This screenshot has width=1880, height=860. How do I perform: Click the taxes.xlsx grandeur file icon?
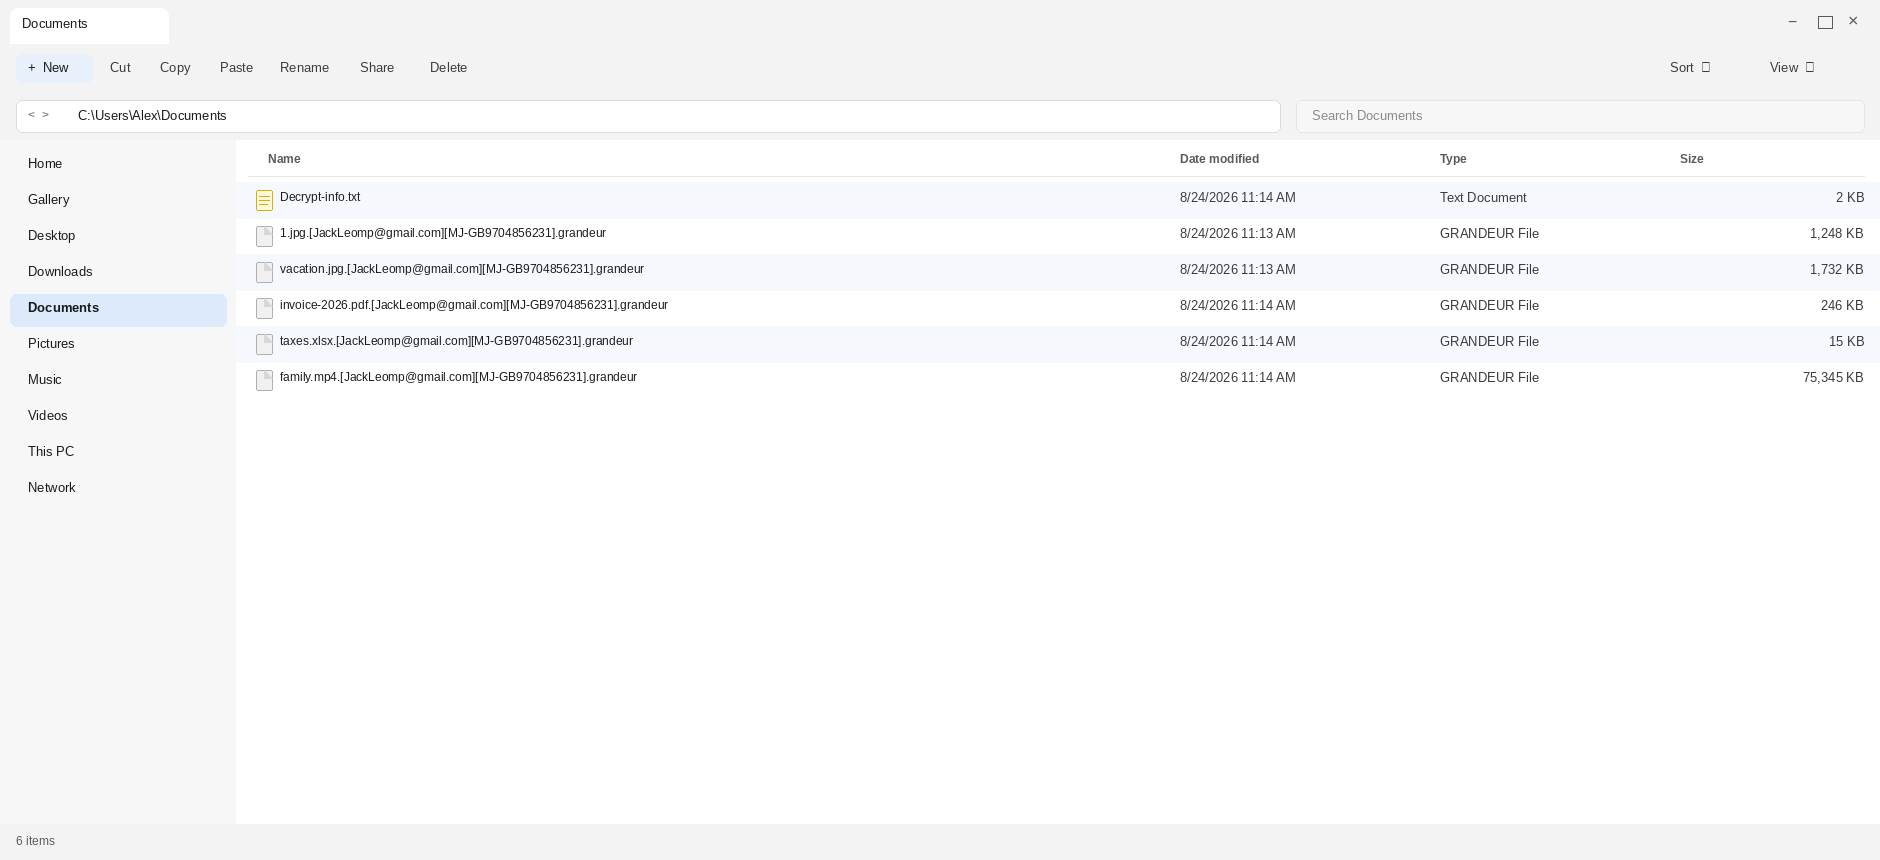click(264, 345)
